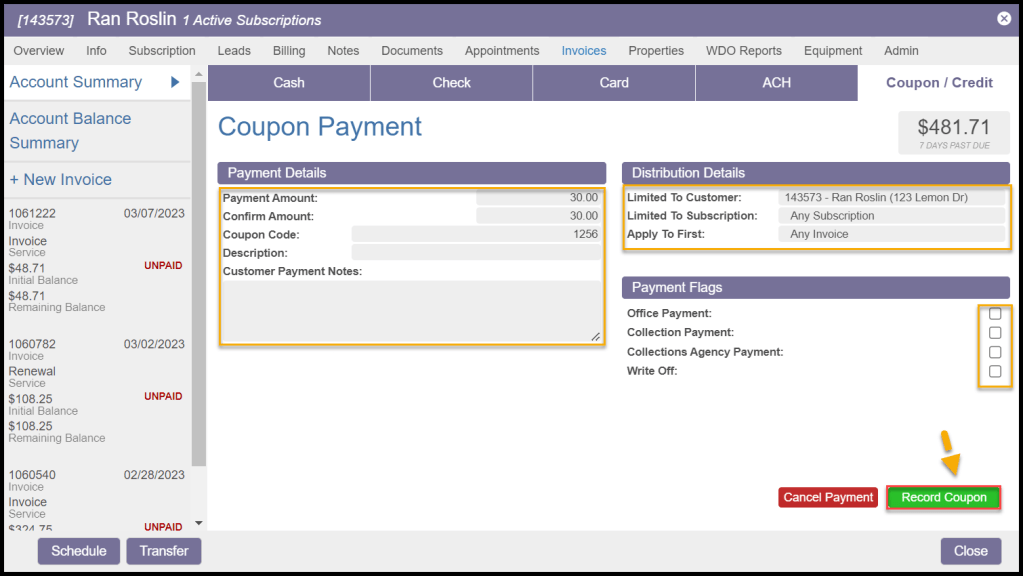
Task: Toggle the Collections Agency Payment checkbox
Action: pos(995,352)
